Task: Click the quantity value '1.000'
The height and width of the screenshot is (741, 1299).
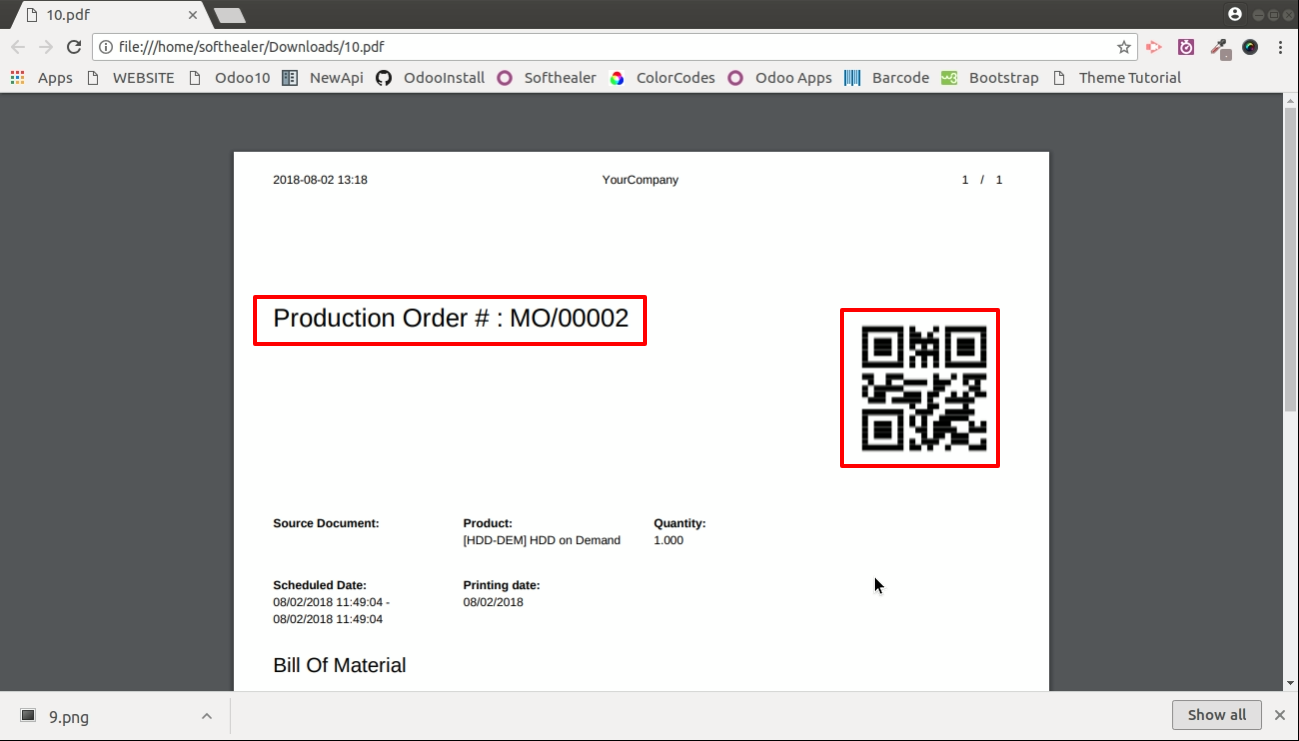Action: 669,540
